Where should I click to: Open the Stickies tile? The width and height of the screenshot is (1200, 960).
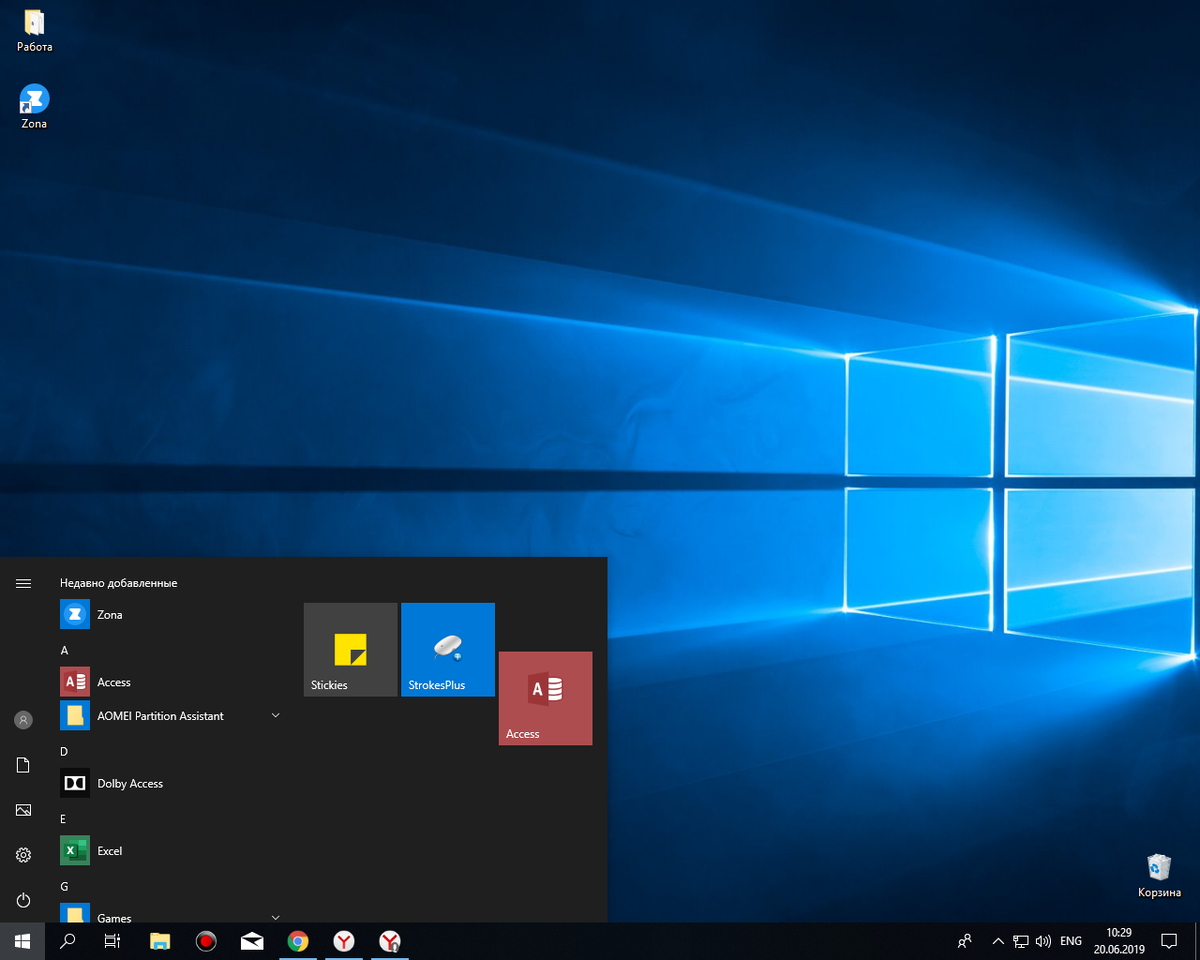(350, 650)
